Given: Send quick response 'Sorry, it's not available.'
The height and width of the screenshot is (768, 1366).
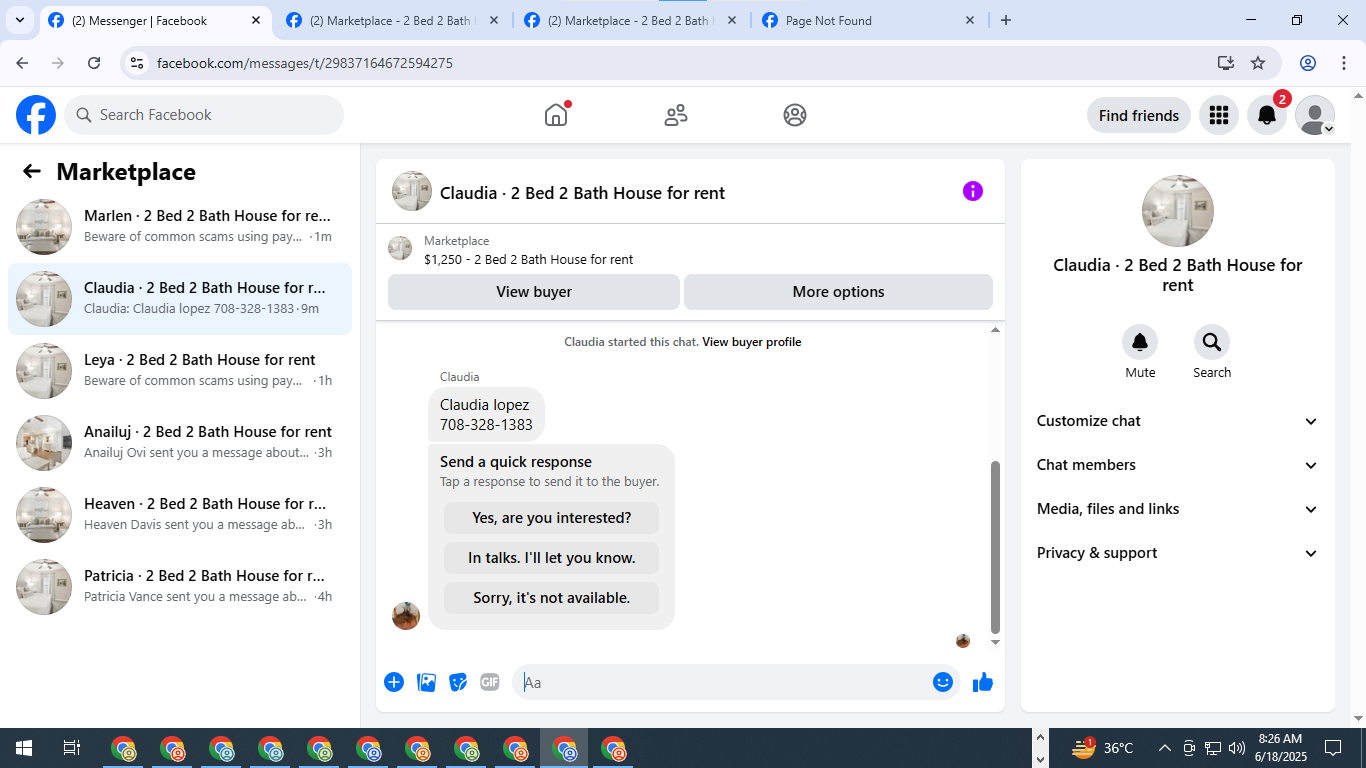Looking at the screenshot, I should [x=552, y=598].
